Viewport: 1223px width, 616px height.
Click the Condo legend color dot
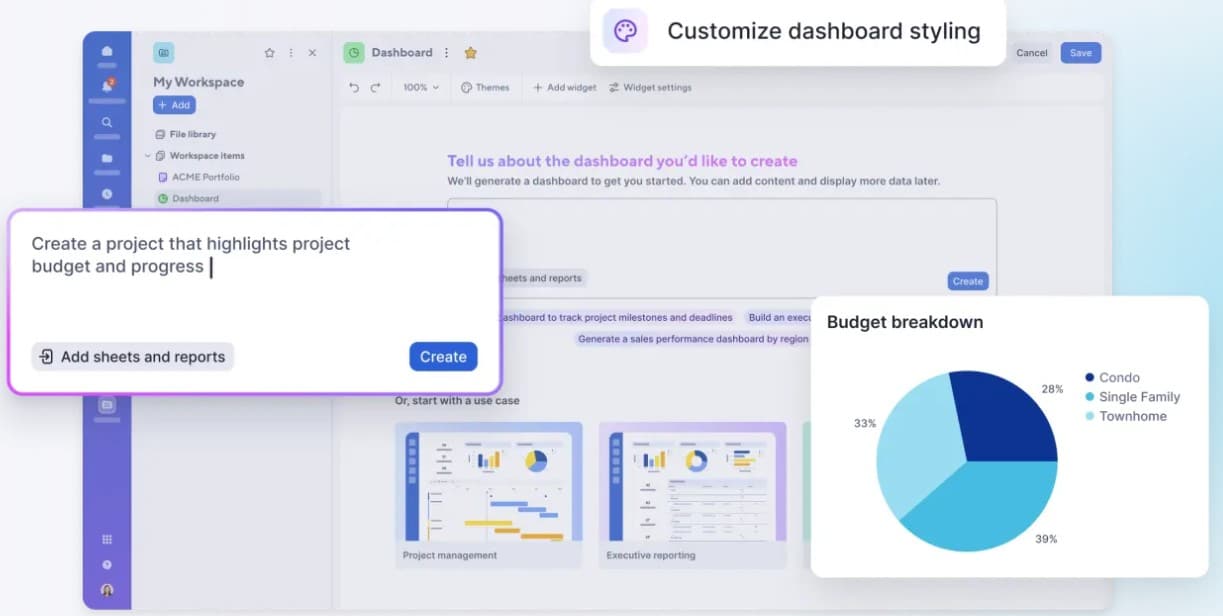pyautogui.click(x=1089, y=378)
